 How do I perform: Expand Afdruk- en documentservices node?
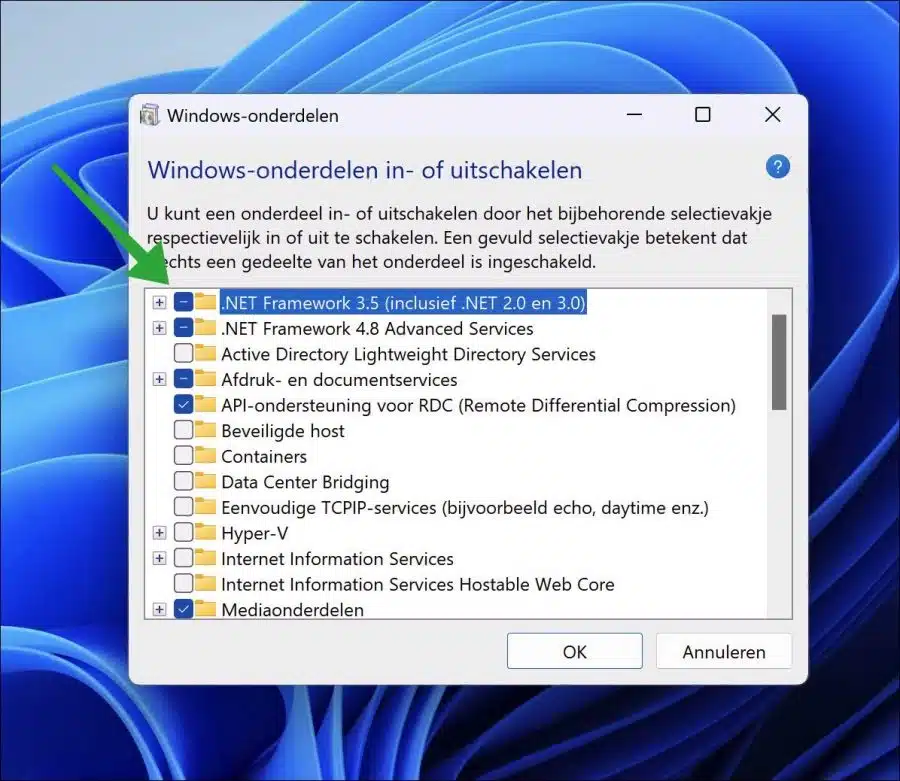[x=159, y=379]
